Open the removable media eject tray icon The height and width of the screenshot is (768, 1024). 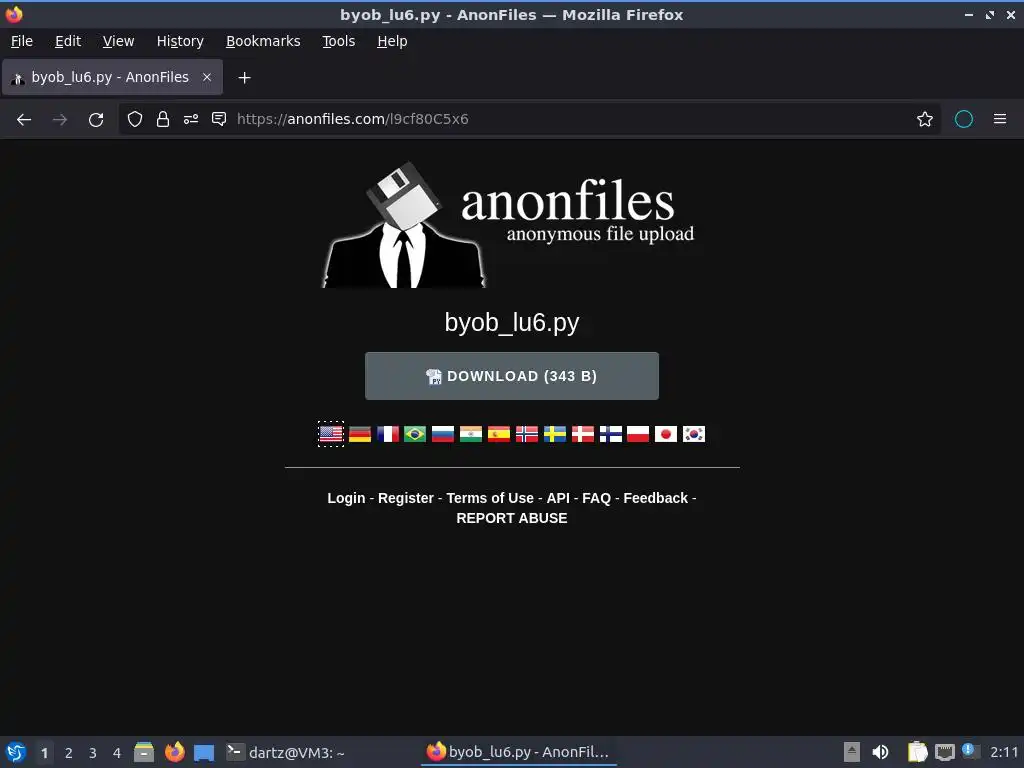pyautogui.click(x=852, y=752)
